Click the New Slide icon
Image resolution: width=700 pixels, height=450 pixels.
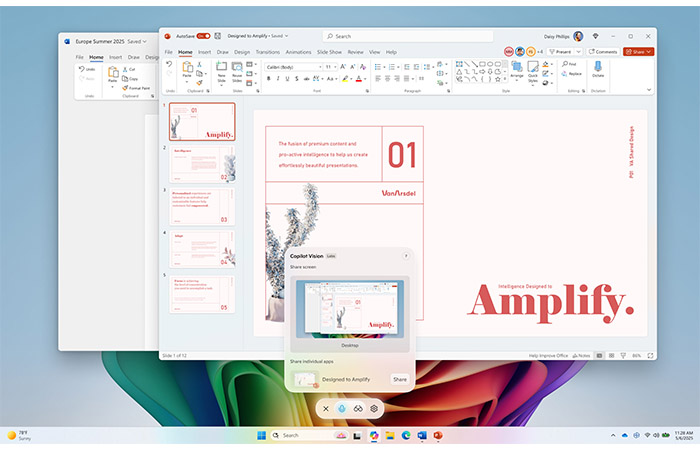point(221,67)
